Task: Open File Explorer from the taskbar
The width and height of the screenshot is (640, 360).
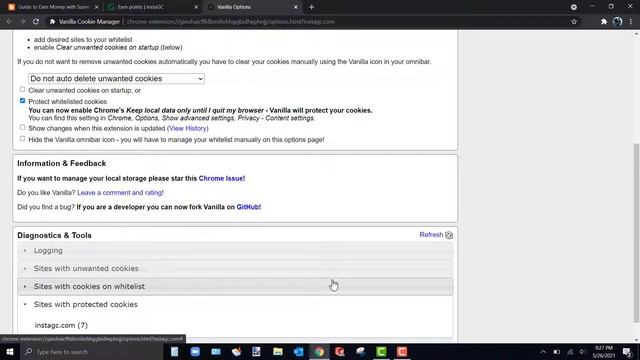Action: pyautogui.click(x=278, y=351)
